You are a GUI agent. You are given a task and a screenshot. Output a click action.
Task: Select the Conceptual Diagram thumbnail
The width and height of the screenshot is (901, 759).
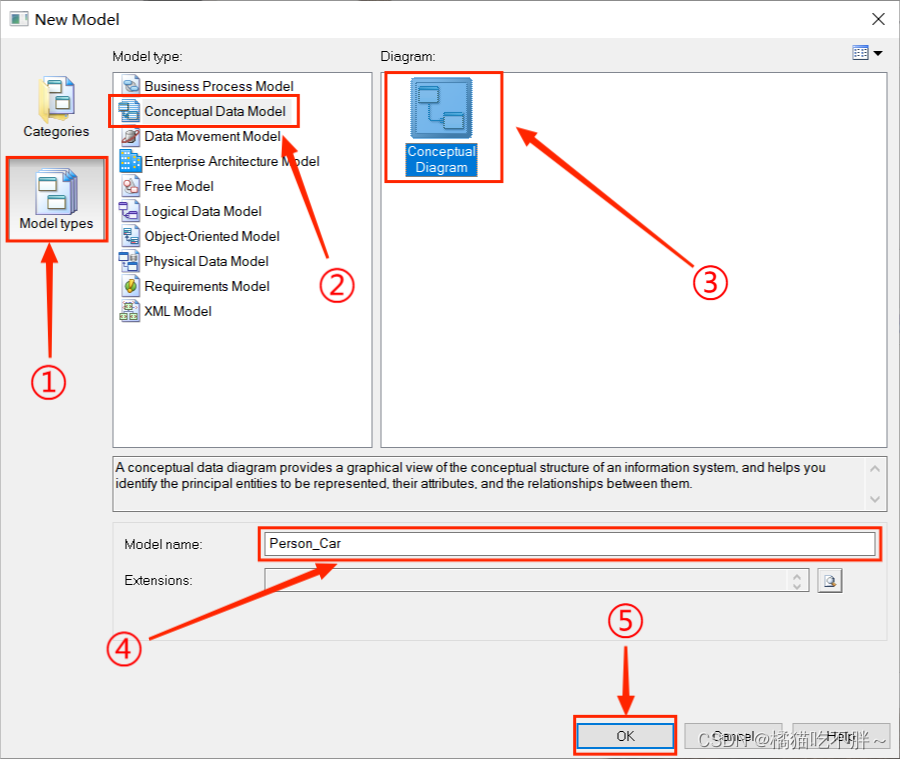coord(441,108)
